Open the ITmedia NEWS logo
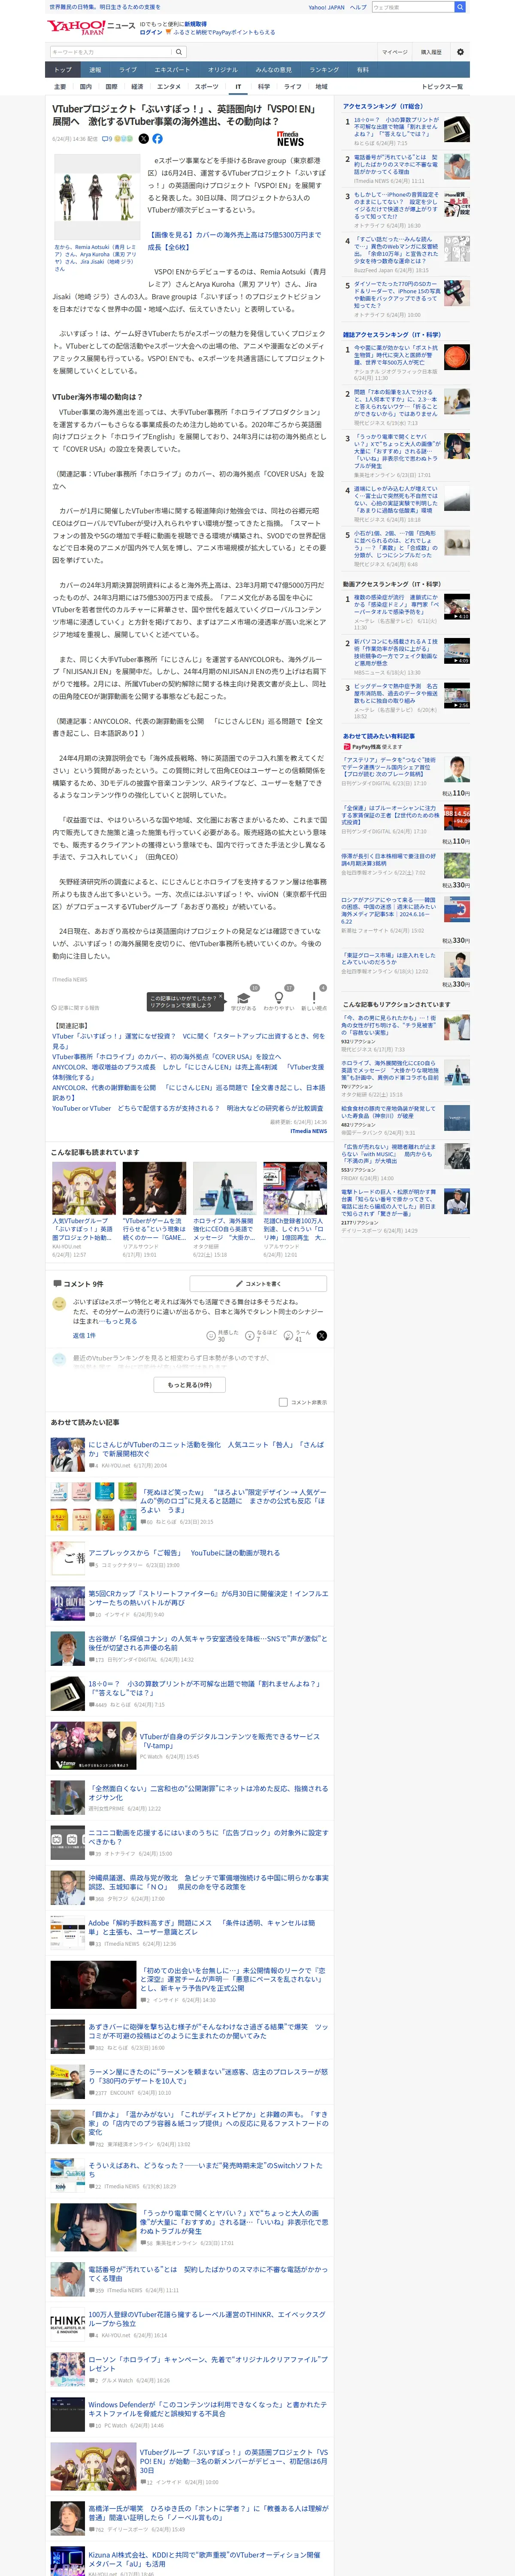 click(290, 139)
